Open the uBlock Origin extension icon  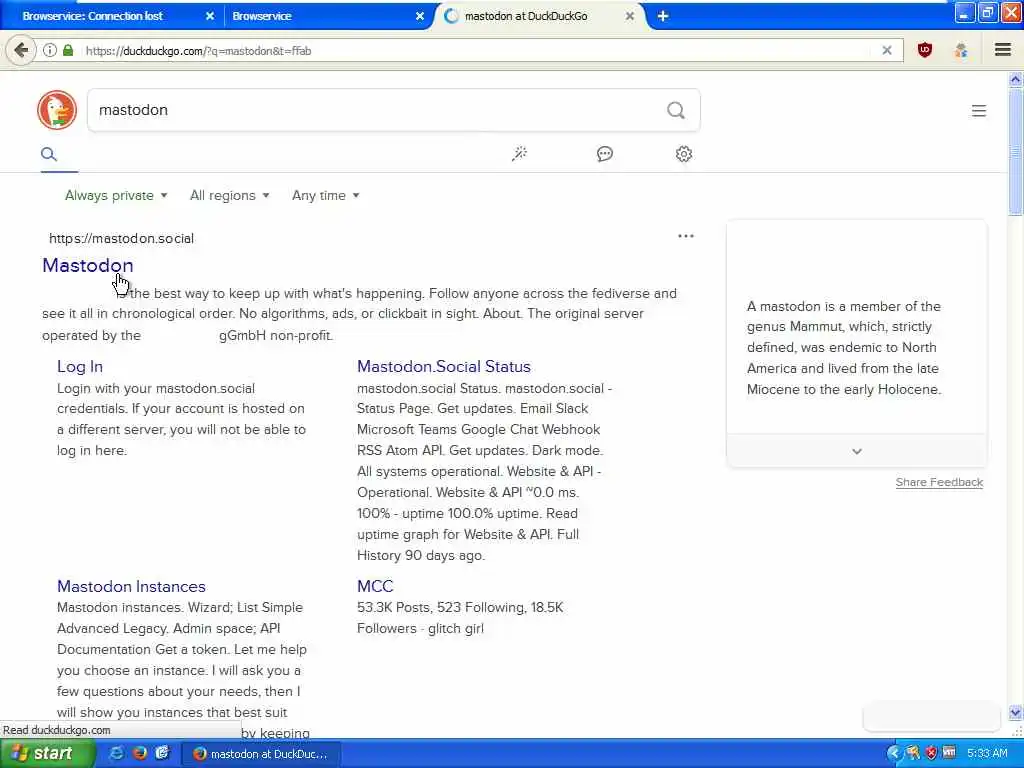(x=924, y=50)
